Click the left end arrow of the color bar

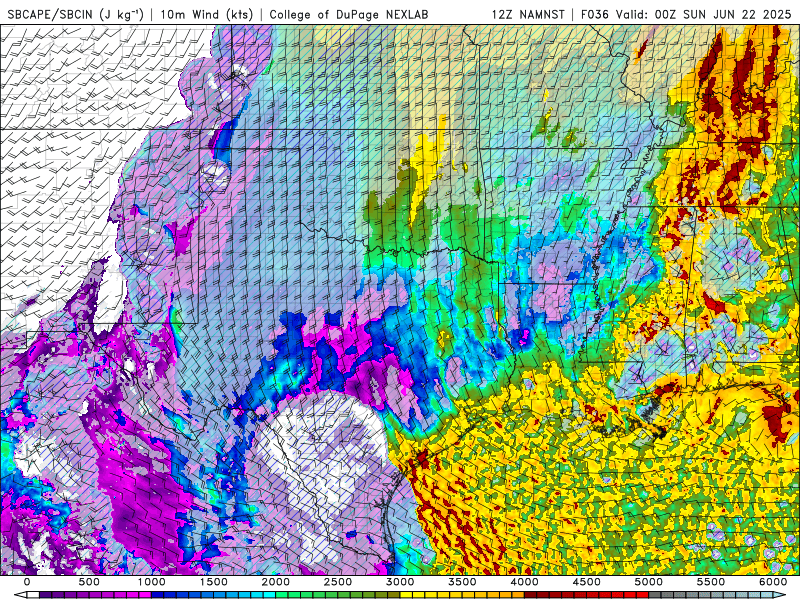tap(20, 595)
